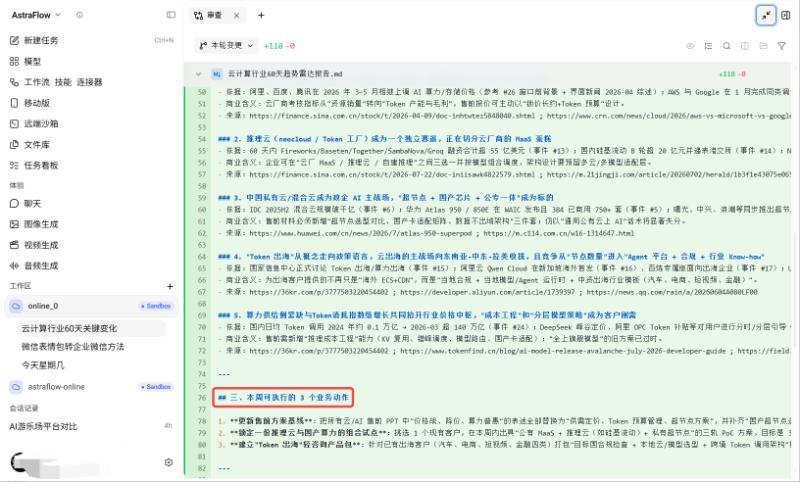Viewport: 800px width, 482px height.
Task: Open conversation 云计算行业60天关键变化
Action: (x=69, y=328)
